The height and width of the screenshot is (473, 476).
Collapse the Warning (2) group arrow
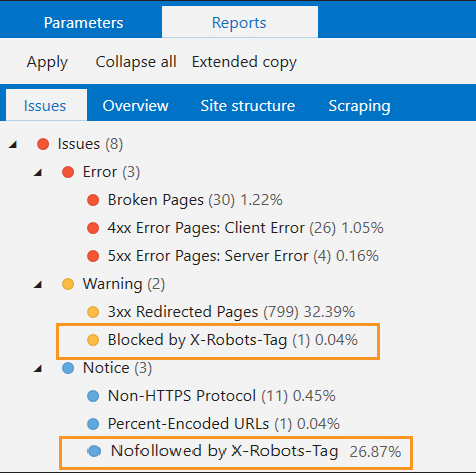coord(38,284)
